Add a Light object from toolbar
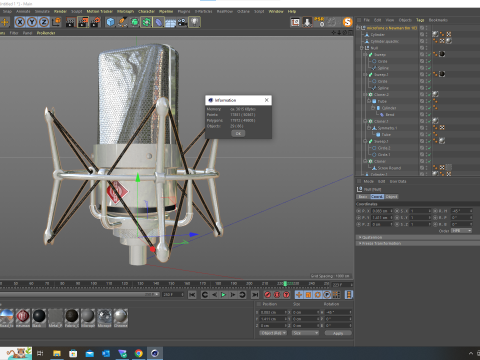 (x=194, y=22)
